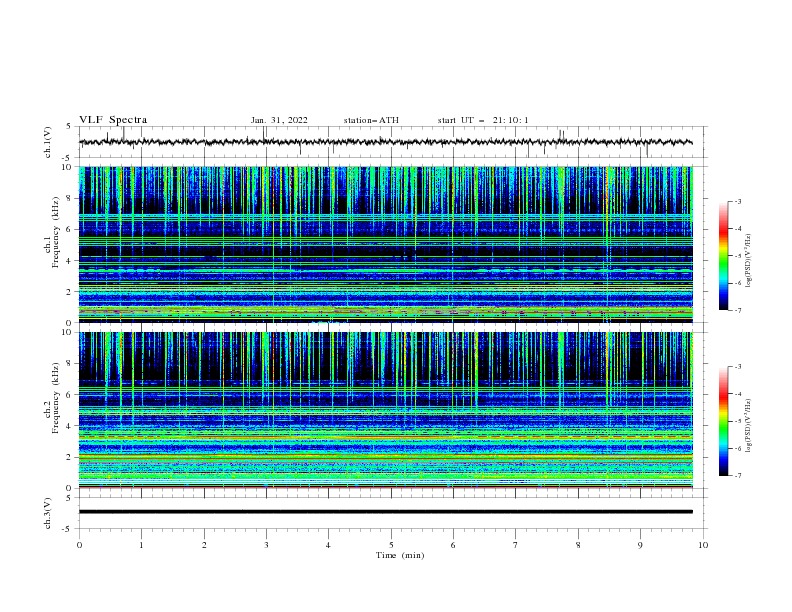Screen dimensions: 792x612
Task: Click the "3" tick on the time axis
Action: (x=266, y=545)
